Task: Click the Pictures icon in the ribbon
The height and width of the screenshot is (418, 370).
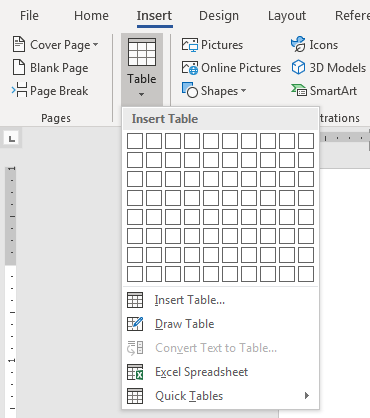Action: point(190,45)
